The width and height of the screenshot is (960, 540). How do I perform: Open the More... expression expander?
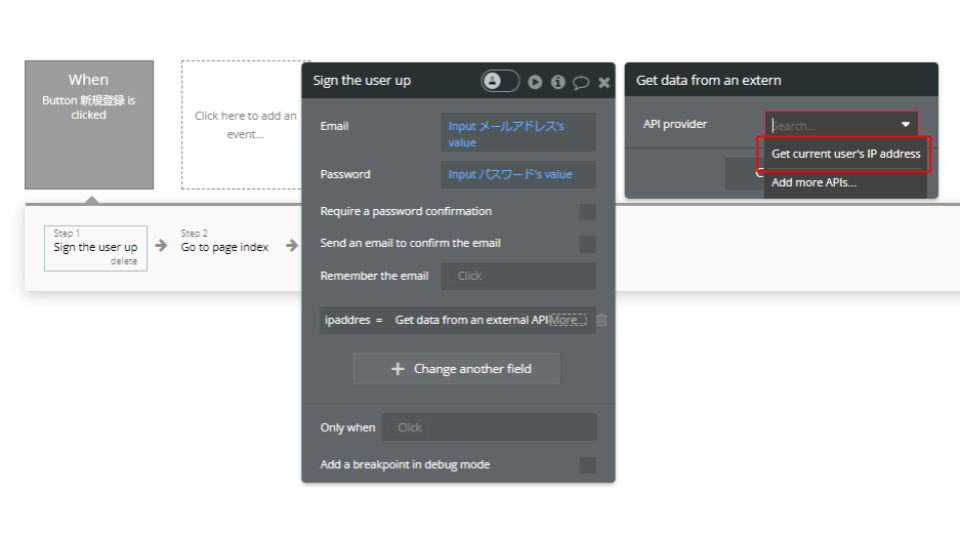click(x=568, y=320)
